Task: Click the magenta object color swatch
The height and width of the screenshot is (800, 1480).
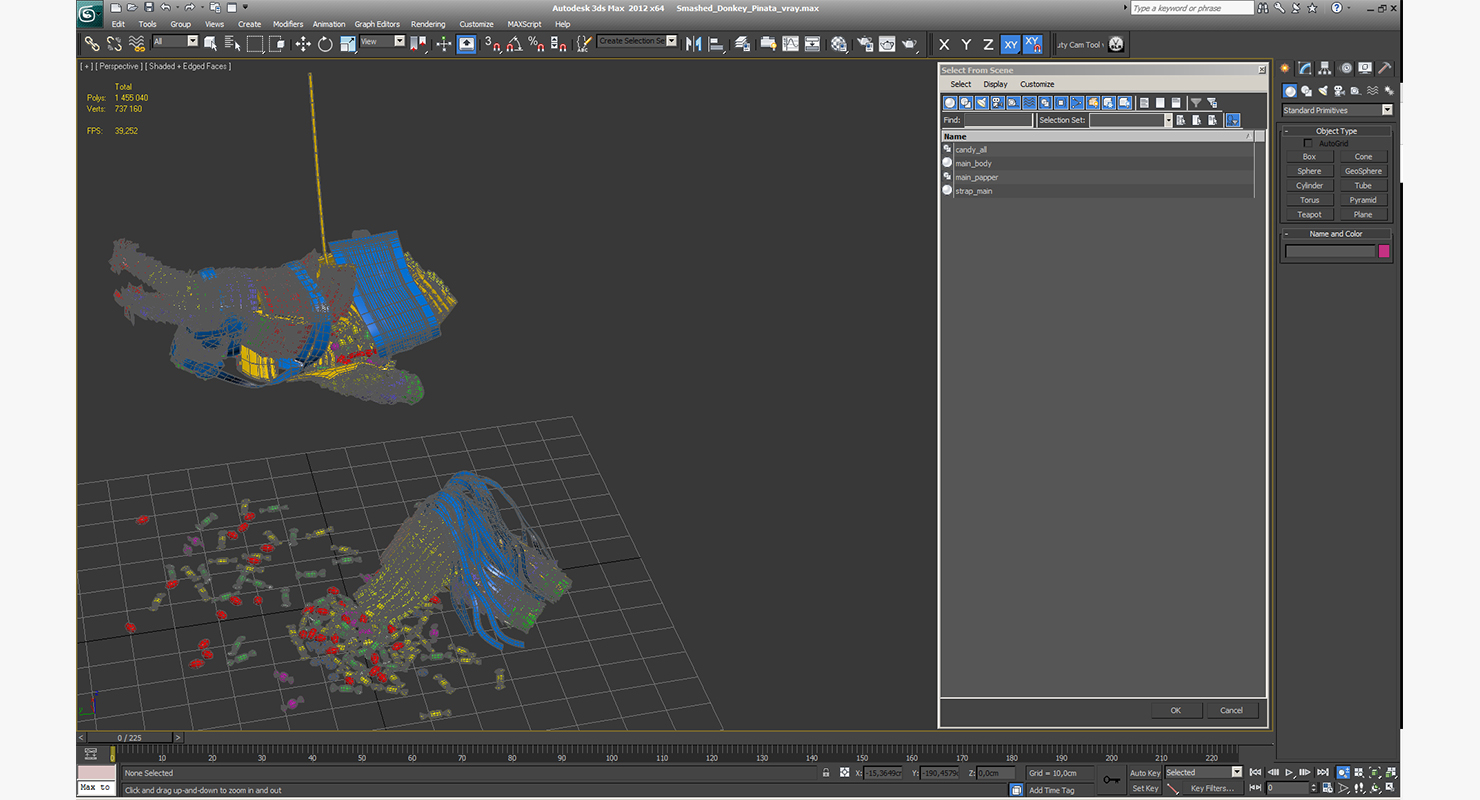Action: pos(1385,251)
